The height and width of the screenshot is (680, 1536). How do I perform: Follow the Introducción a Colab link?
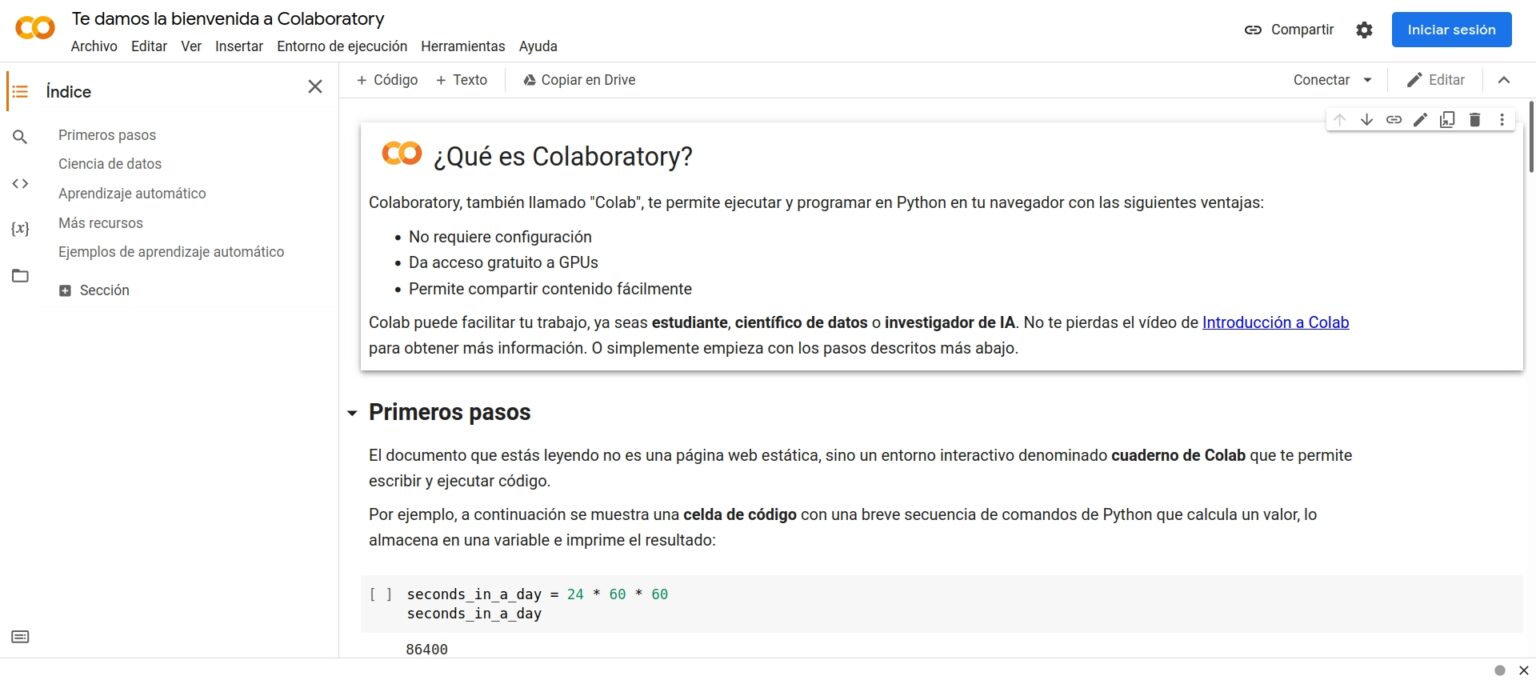click(1275, 322)
